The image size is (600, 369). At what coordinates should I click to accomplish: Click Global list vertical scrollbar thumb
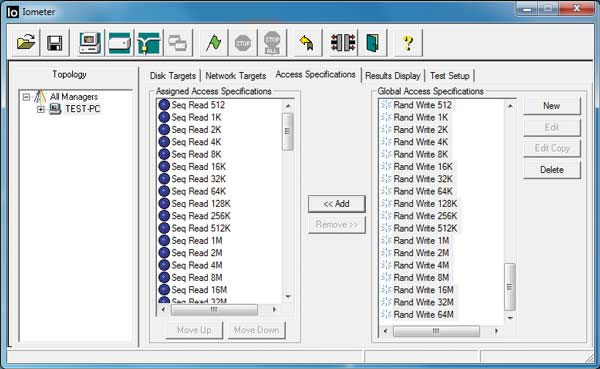tap(510, 286)
